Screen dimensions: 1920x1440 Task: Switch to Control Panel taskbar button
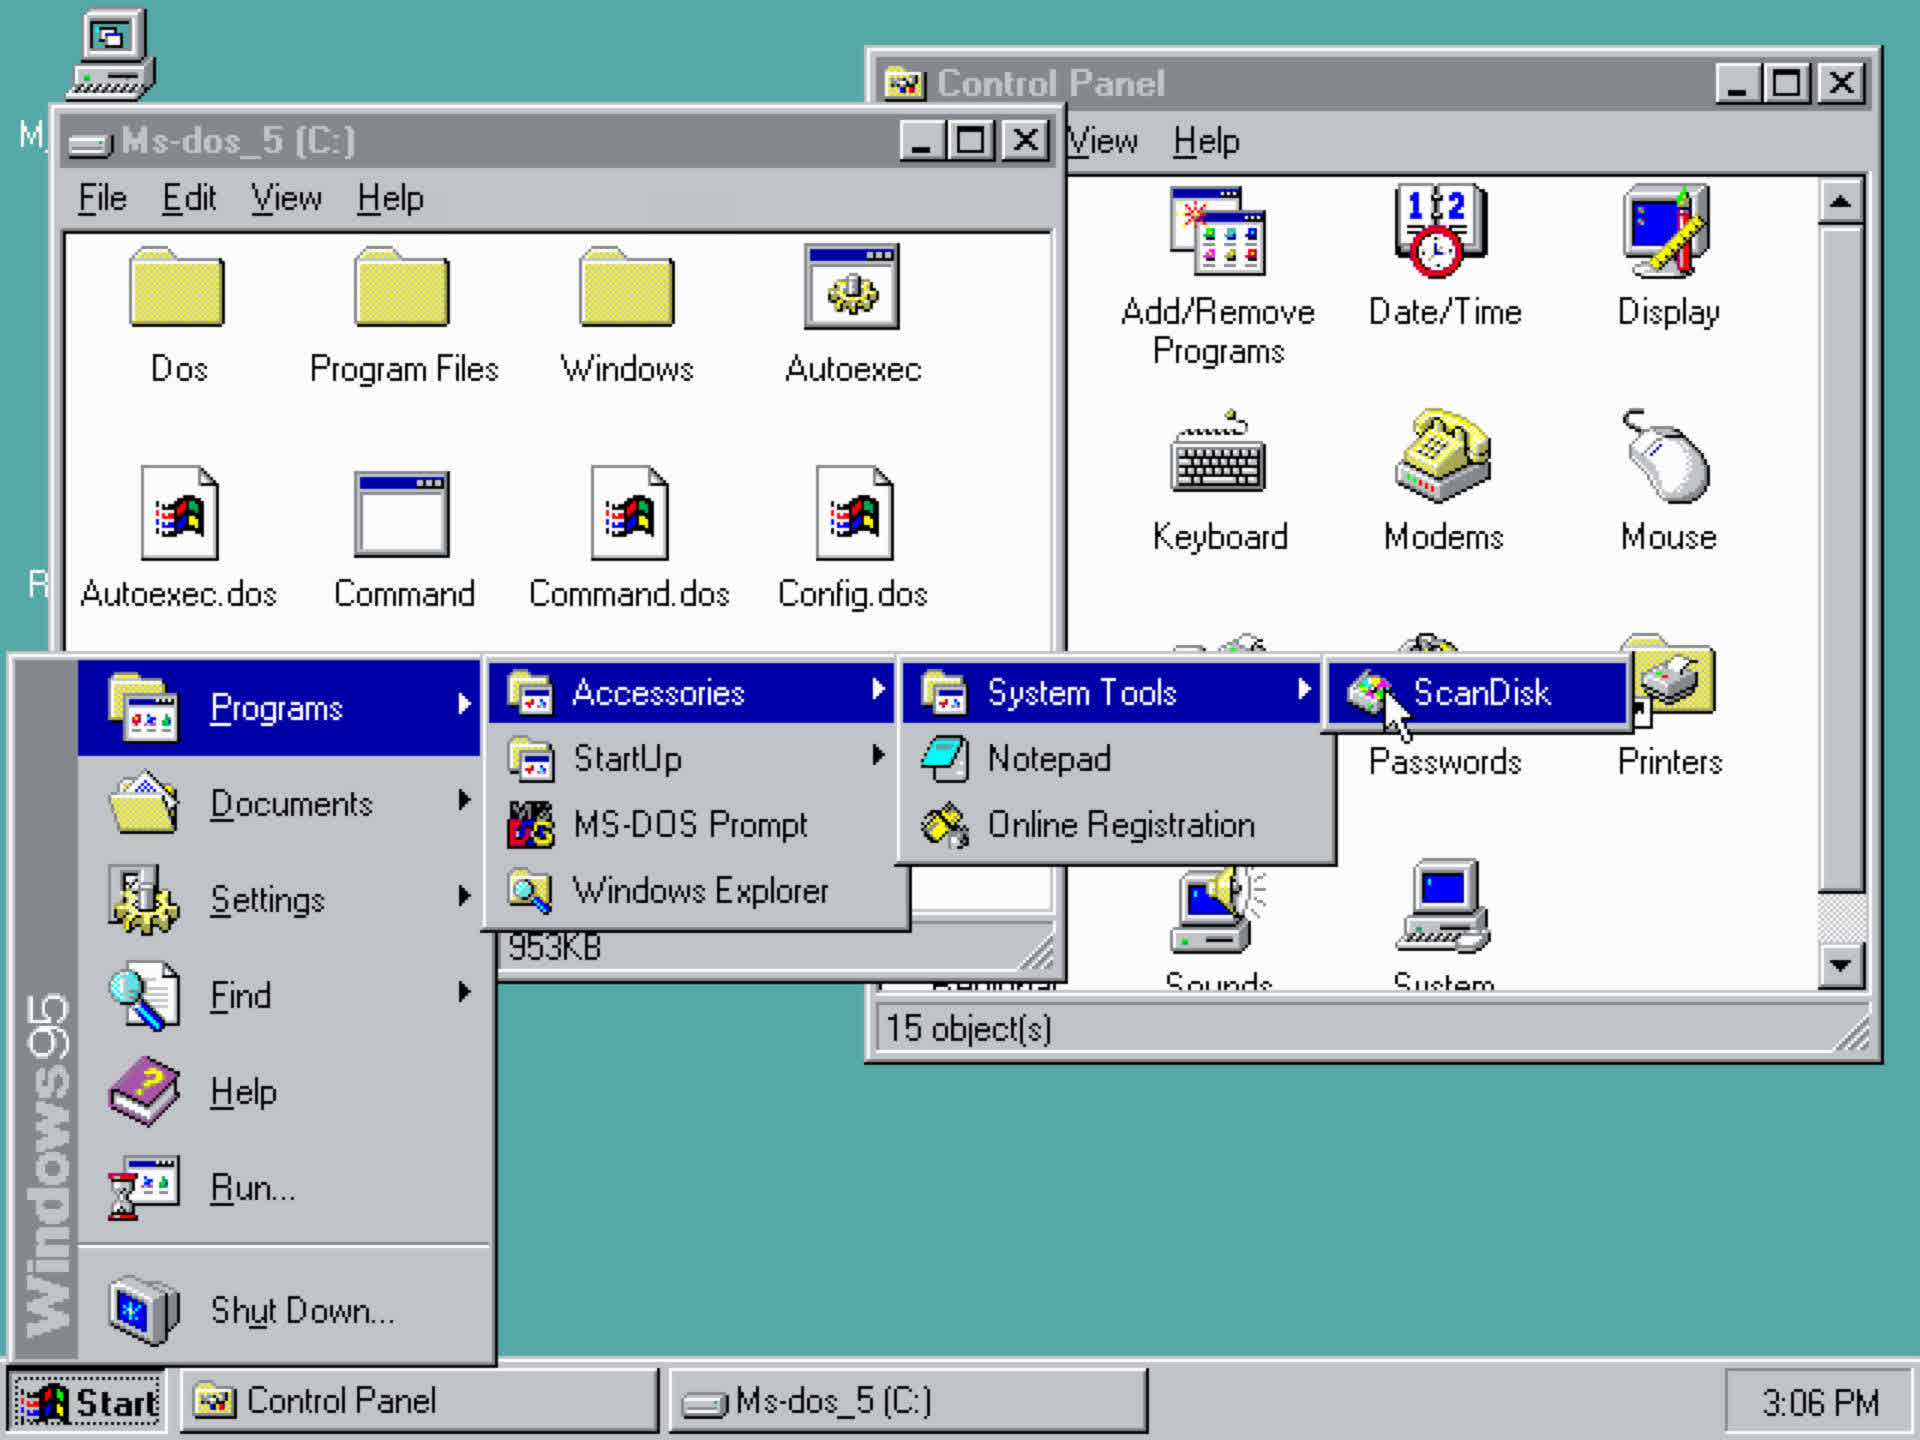[419, 1401]
